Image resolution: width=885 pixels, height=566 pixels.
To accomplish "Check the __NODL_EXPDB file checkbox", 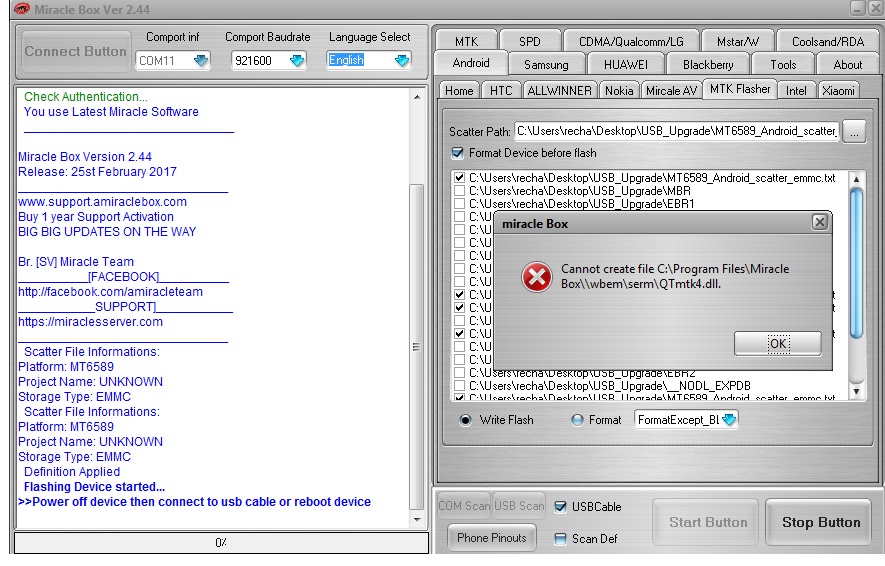I will [459, 386].
